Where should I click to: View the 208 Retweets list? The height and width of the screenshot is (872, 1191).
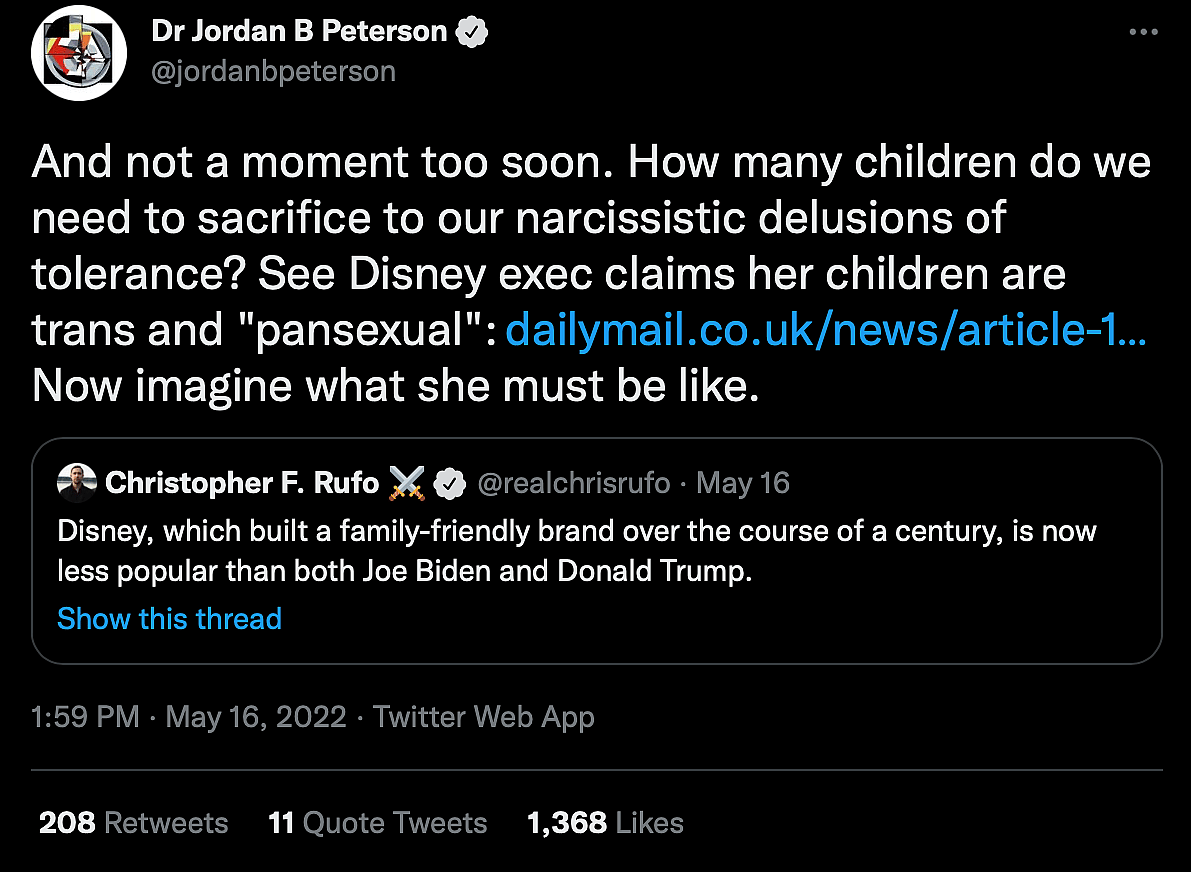click(x=133, y=823)
